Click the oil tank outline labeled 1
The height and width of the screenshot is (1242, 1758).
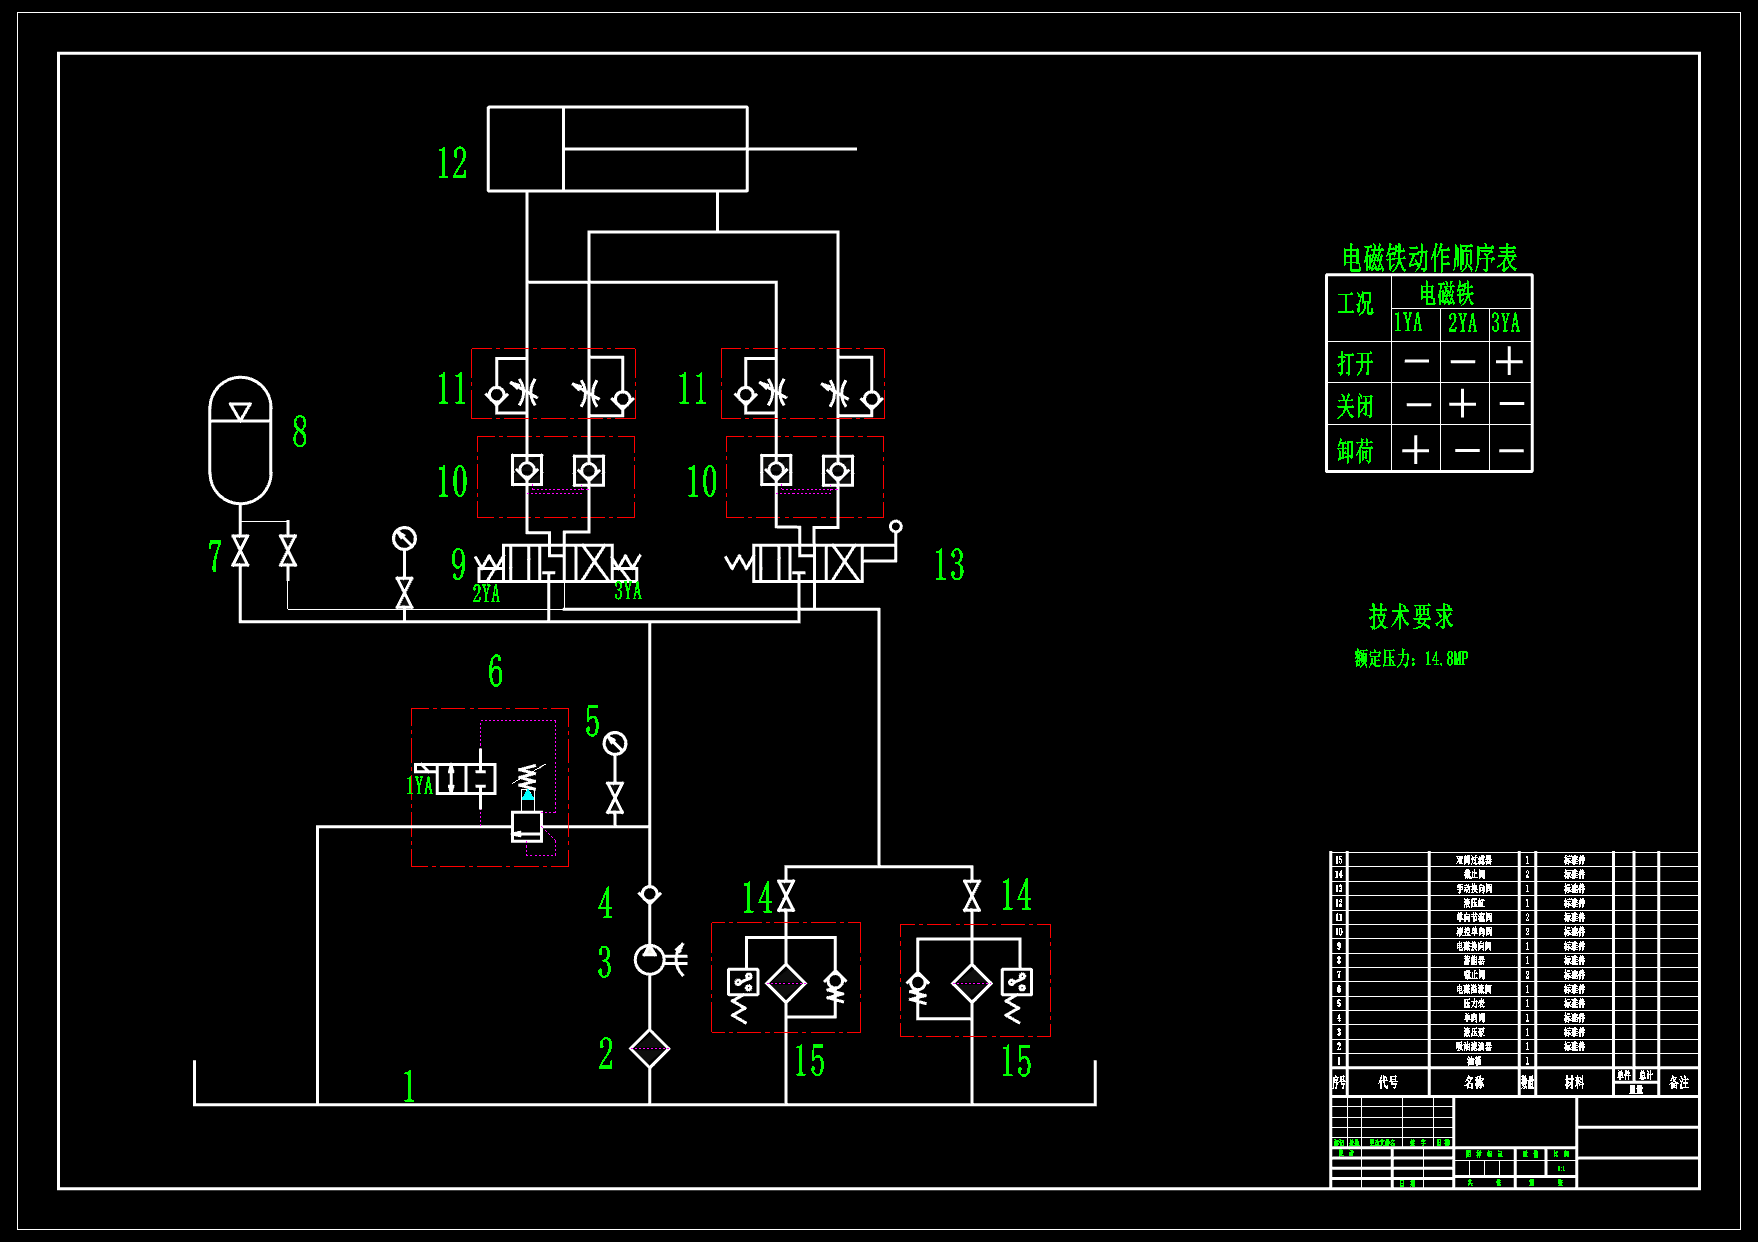645,1084
